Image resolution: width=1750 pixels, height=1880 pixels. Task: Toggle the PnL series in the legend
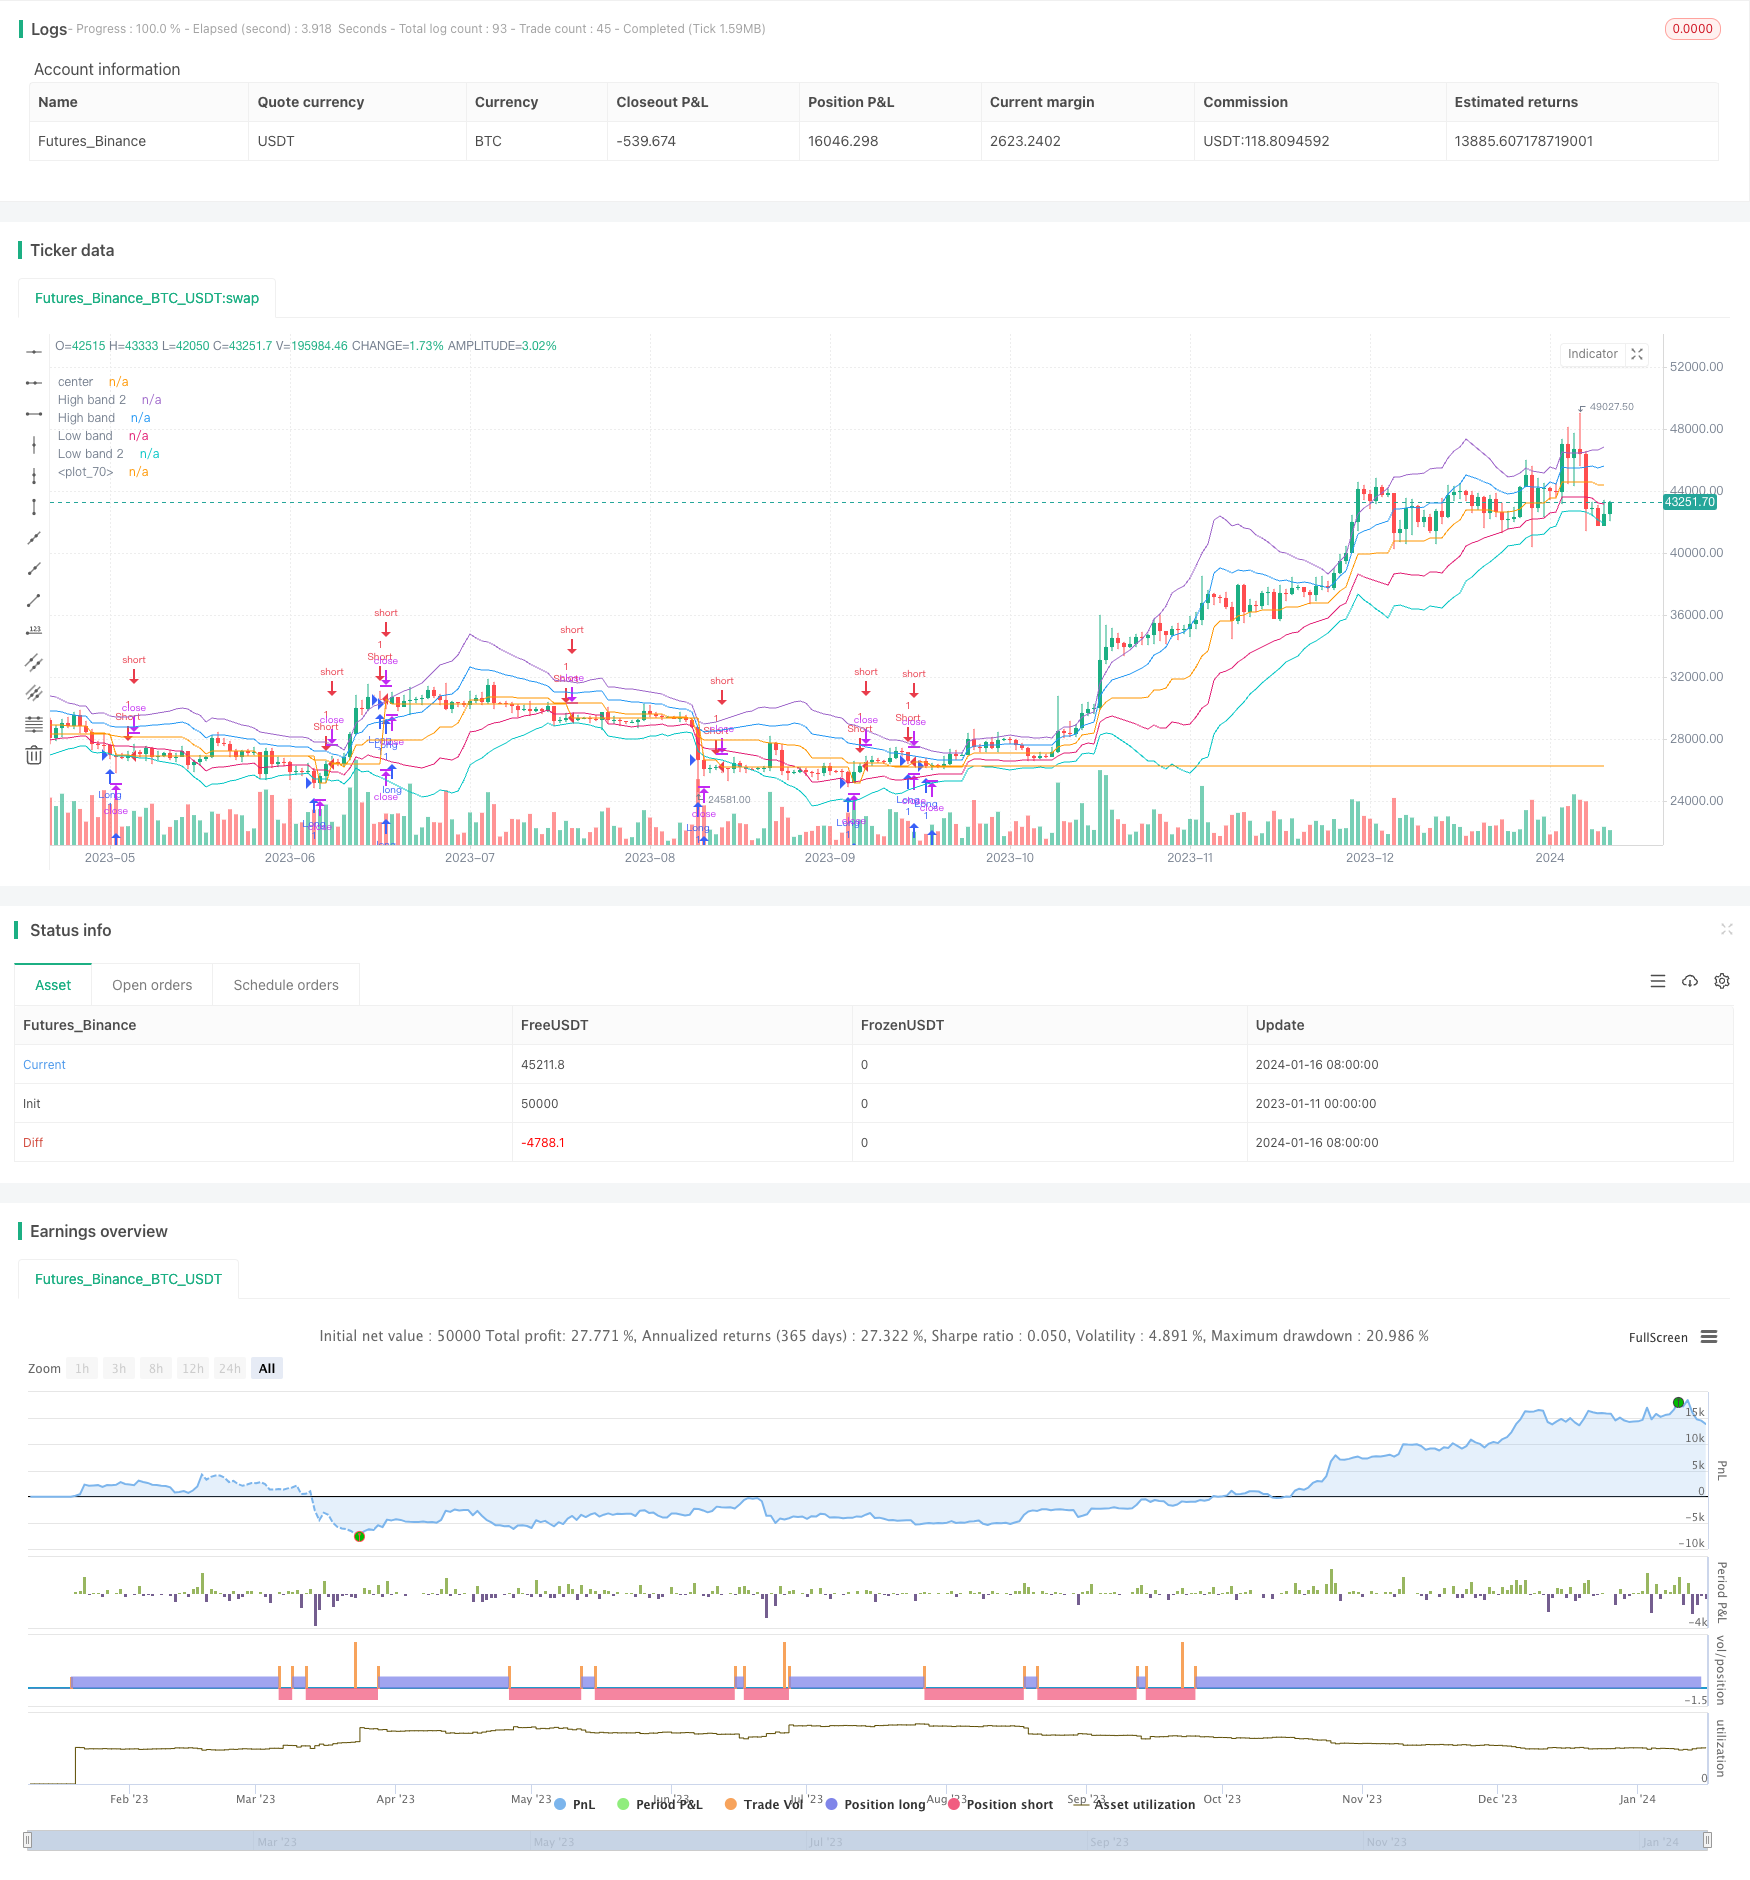(x=575, y=1804)
